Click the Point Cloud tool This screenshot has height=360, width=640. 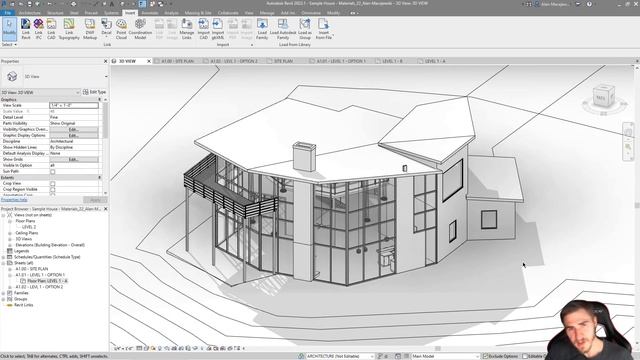[x=121, y=29]
